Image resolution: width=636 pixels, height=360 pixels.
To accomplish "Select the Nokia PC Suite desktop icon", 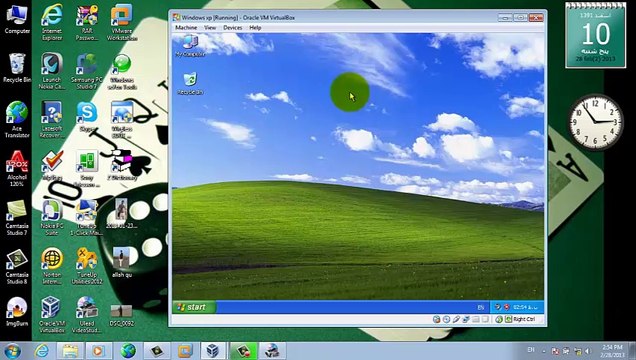I will click(x=52, y=218).
